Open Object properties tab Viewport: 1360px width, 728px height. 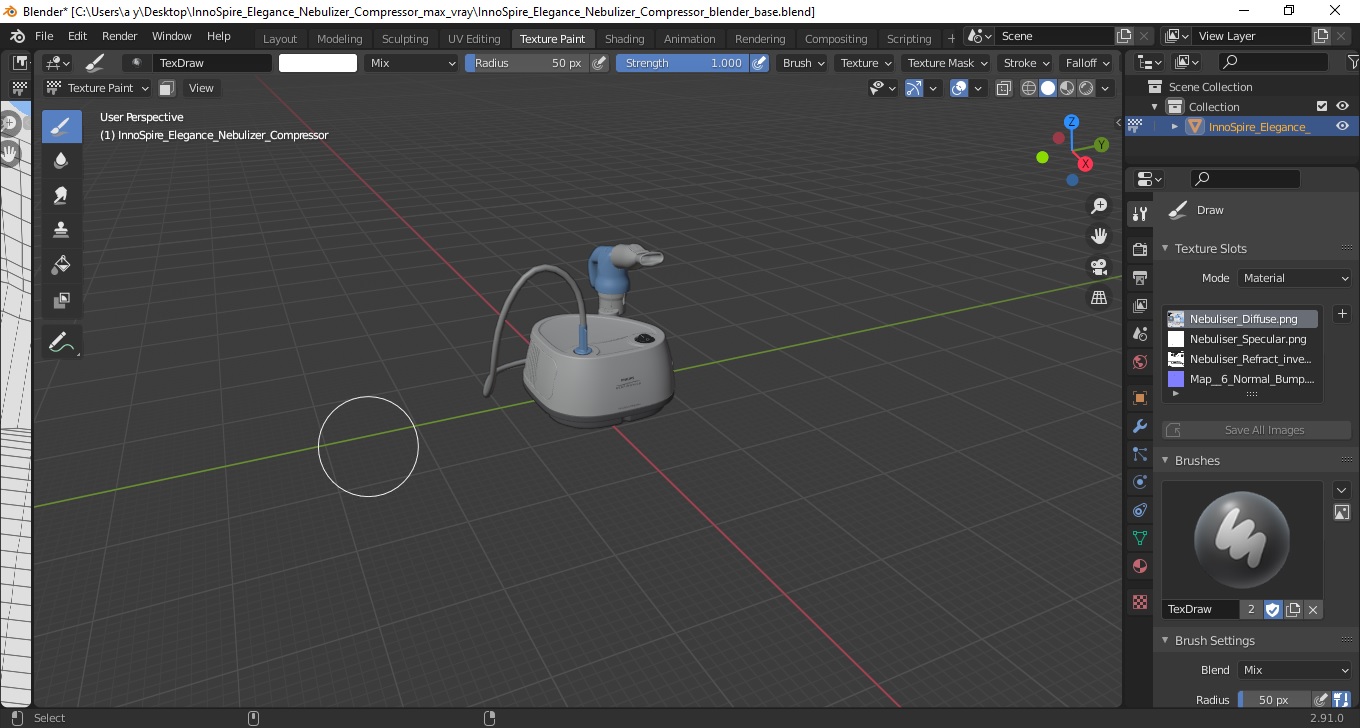pos(1139,398)
